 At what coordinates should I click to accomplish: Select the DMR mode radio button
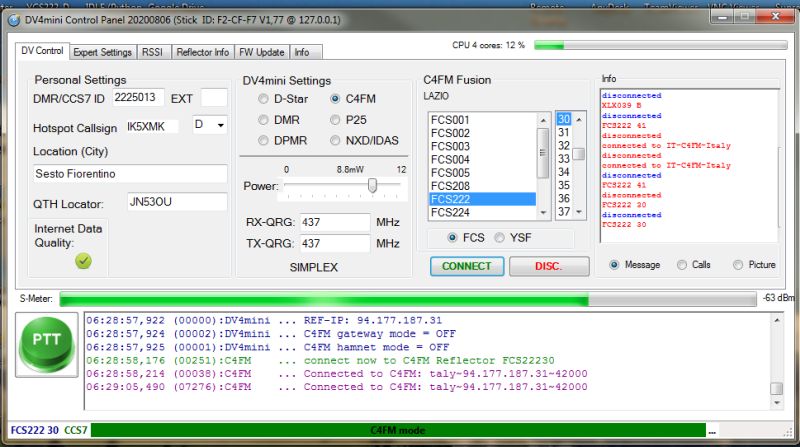click(263, 120)
